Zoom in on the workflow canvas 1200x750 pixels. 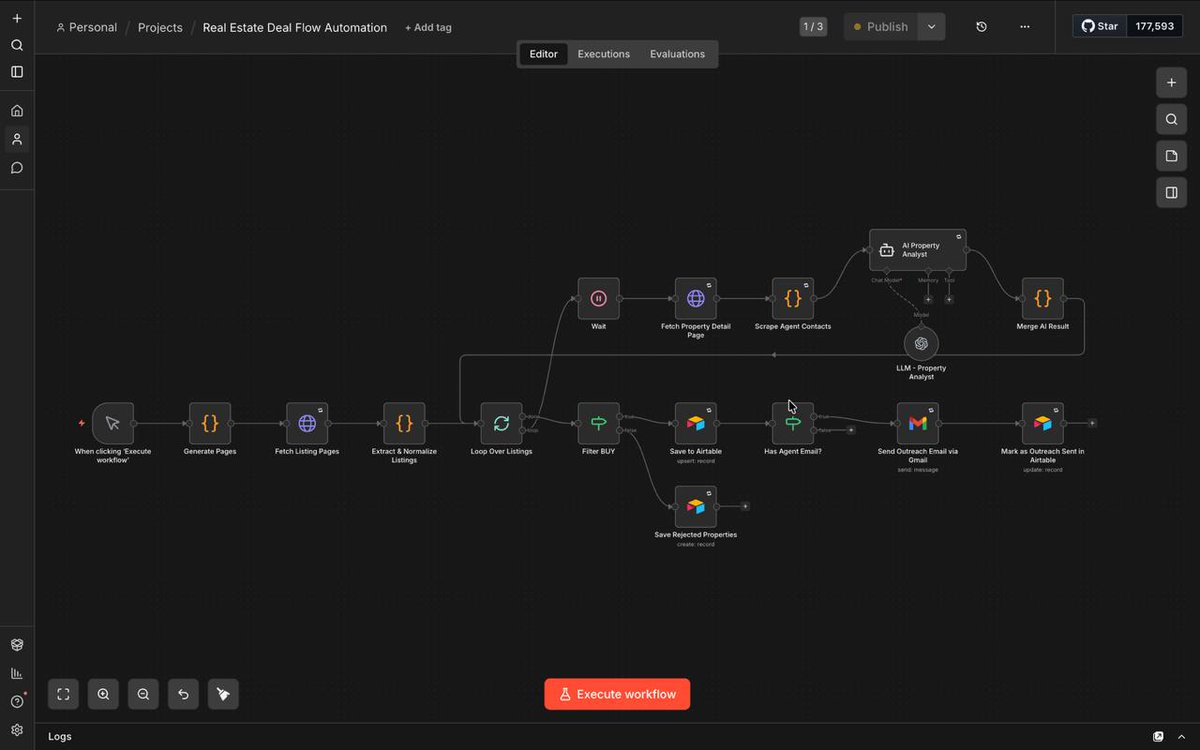tap(103, 694)
